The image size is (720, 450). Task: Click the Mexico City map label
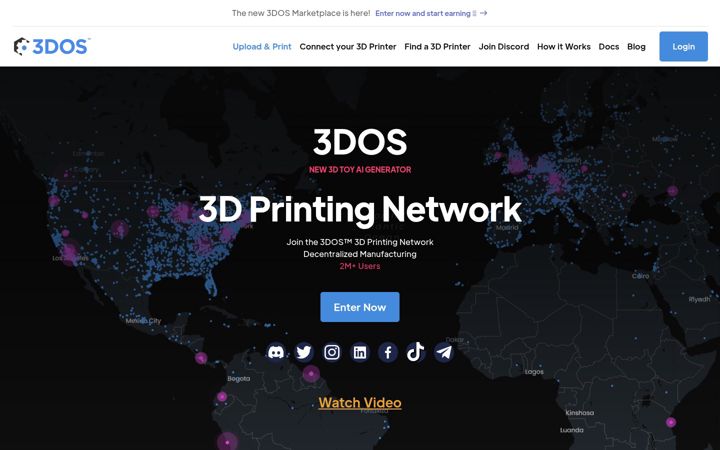[143, 321]
